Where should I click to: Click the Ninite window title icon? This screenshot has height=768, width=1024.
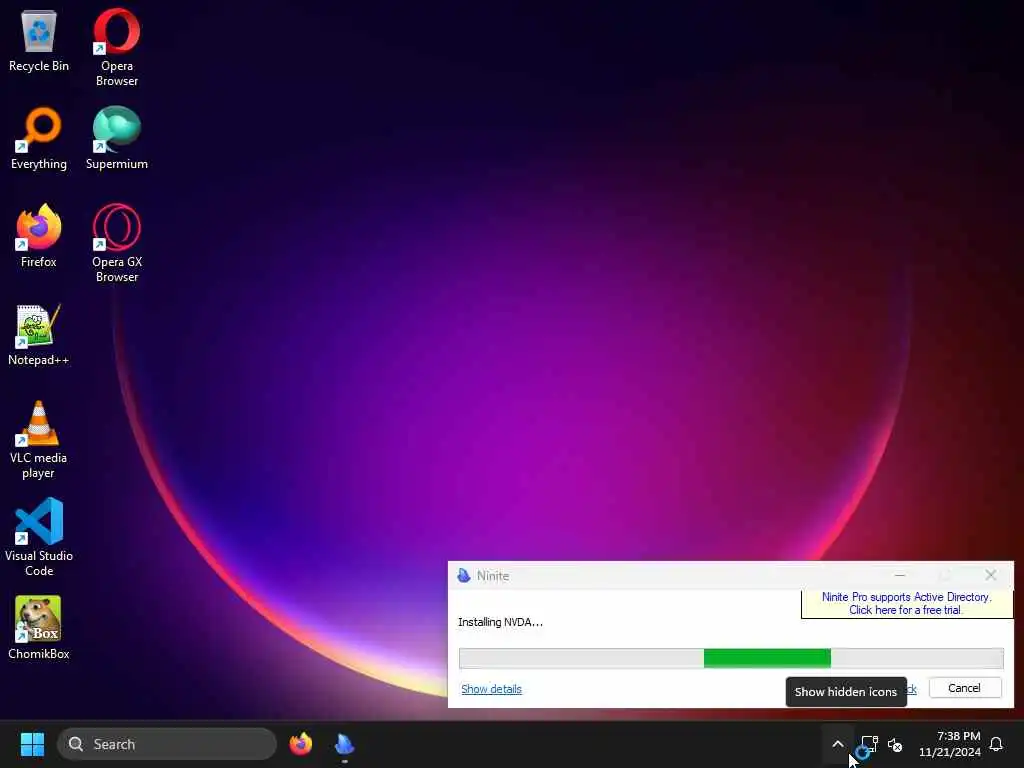click(464, 575)
